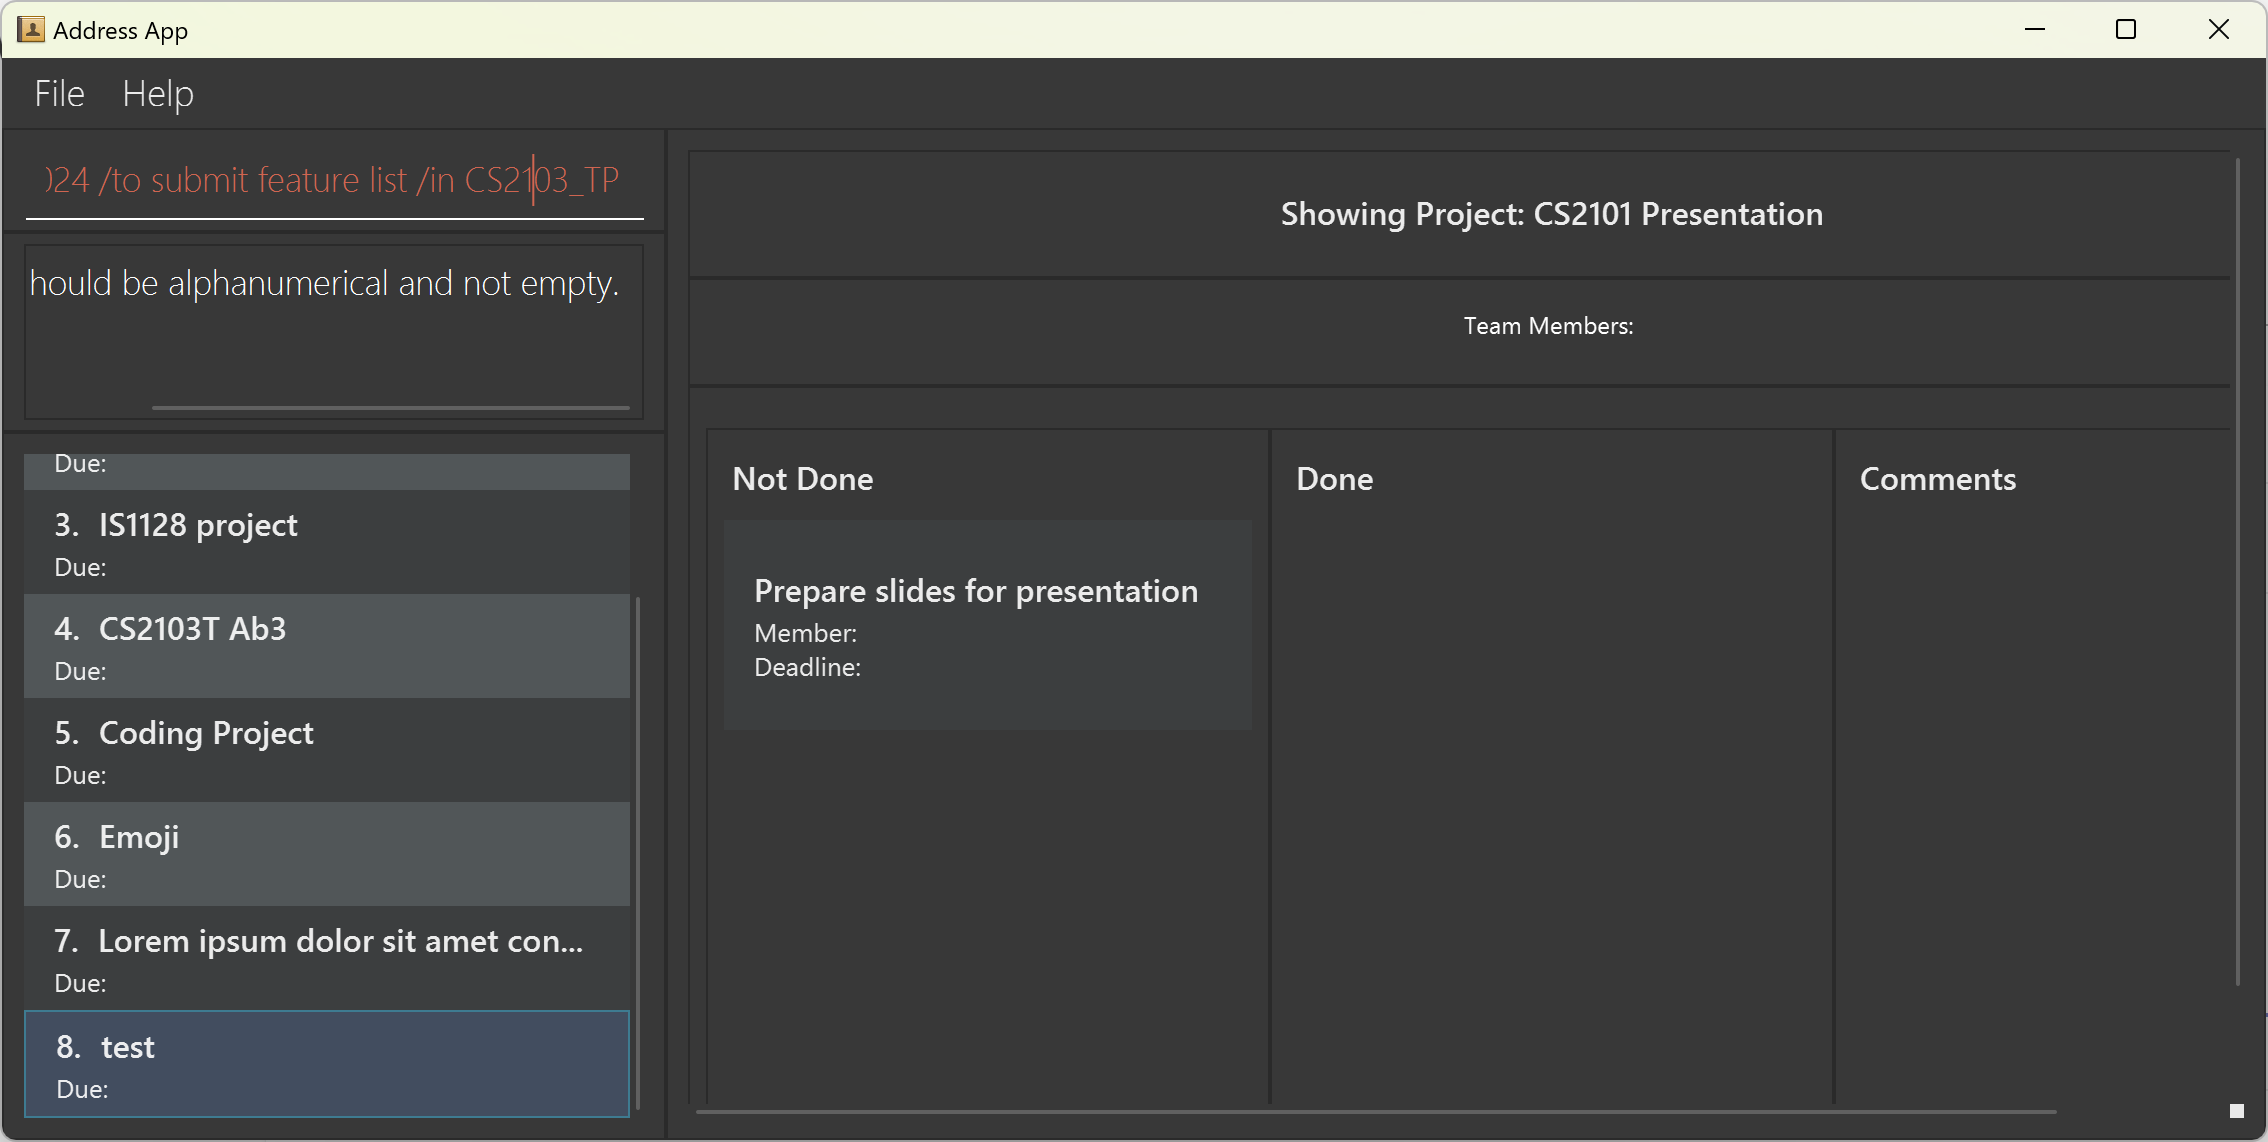Click the Not Done column header
This screenshot has width=2268, height=1142.
click(802, 479)
